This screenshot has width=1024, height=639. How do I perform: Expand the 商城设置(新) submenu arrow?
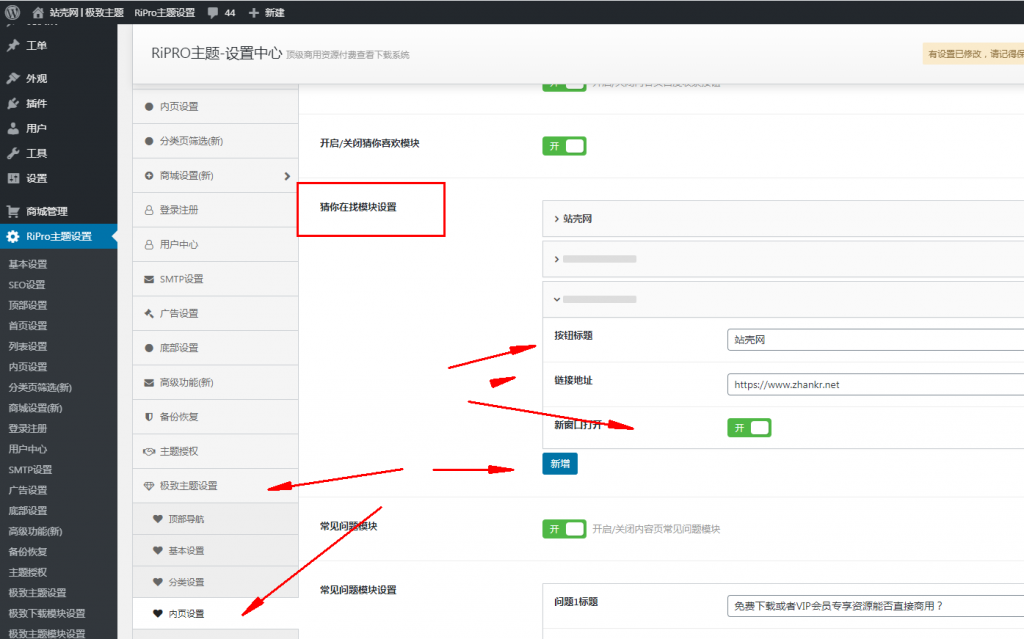coord(287,176)
